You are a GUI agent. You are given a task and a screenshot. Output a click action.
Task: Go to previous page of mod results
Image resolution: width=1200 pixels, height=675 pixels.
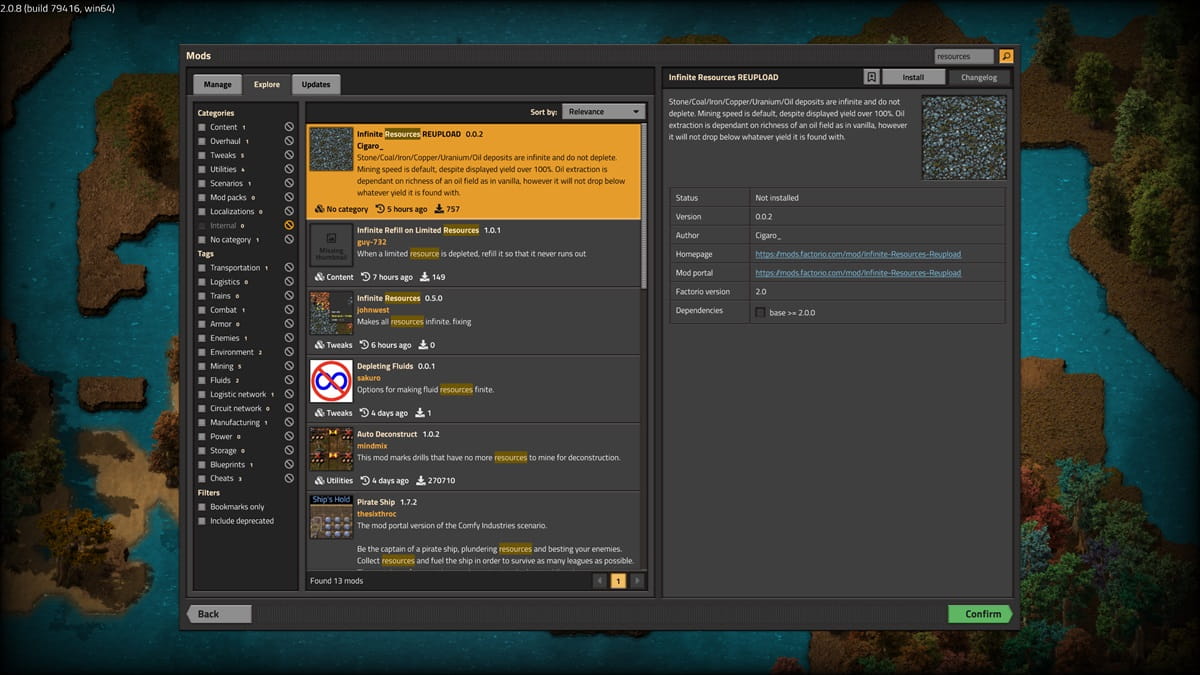pyautogui.click(x=600, y=581)
